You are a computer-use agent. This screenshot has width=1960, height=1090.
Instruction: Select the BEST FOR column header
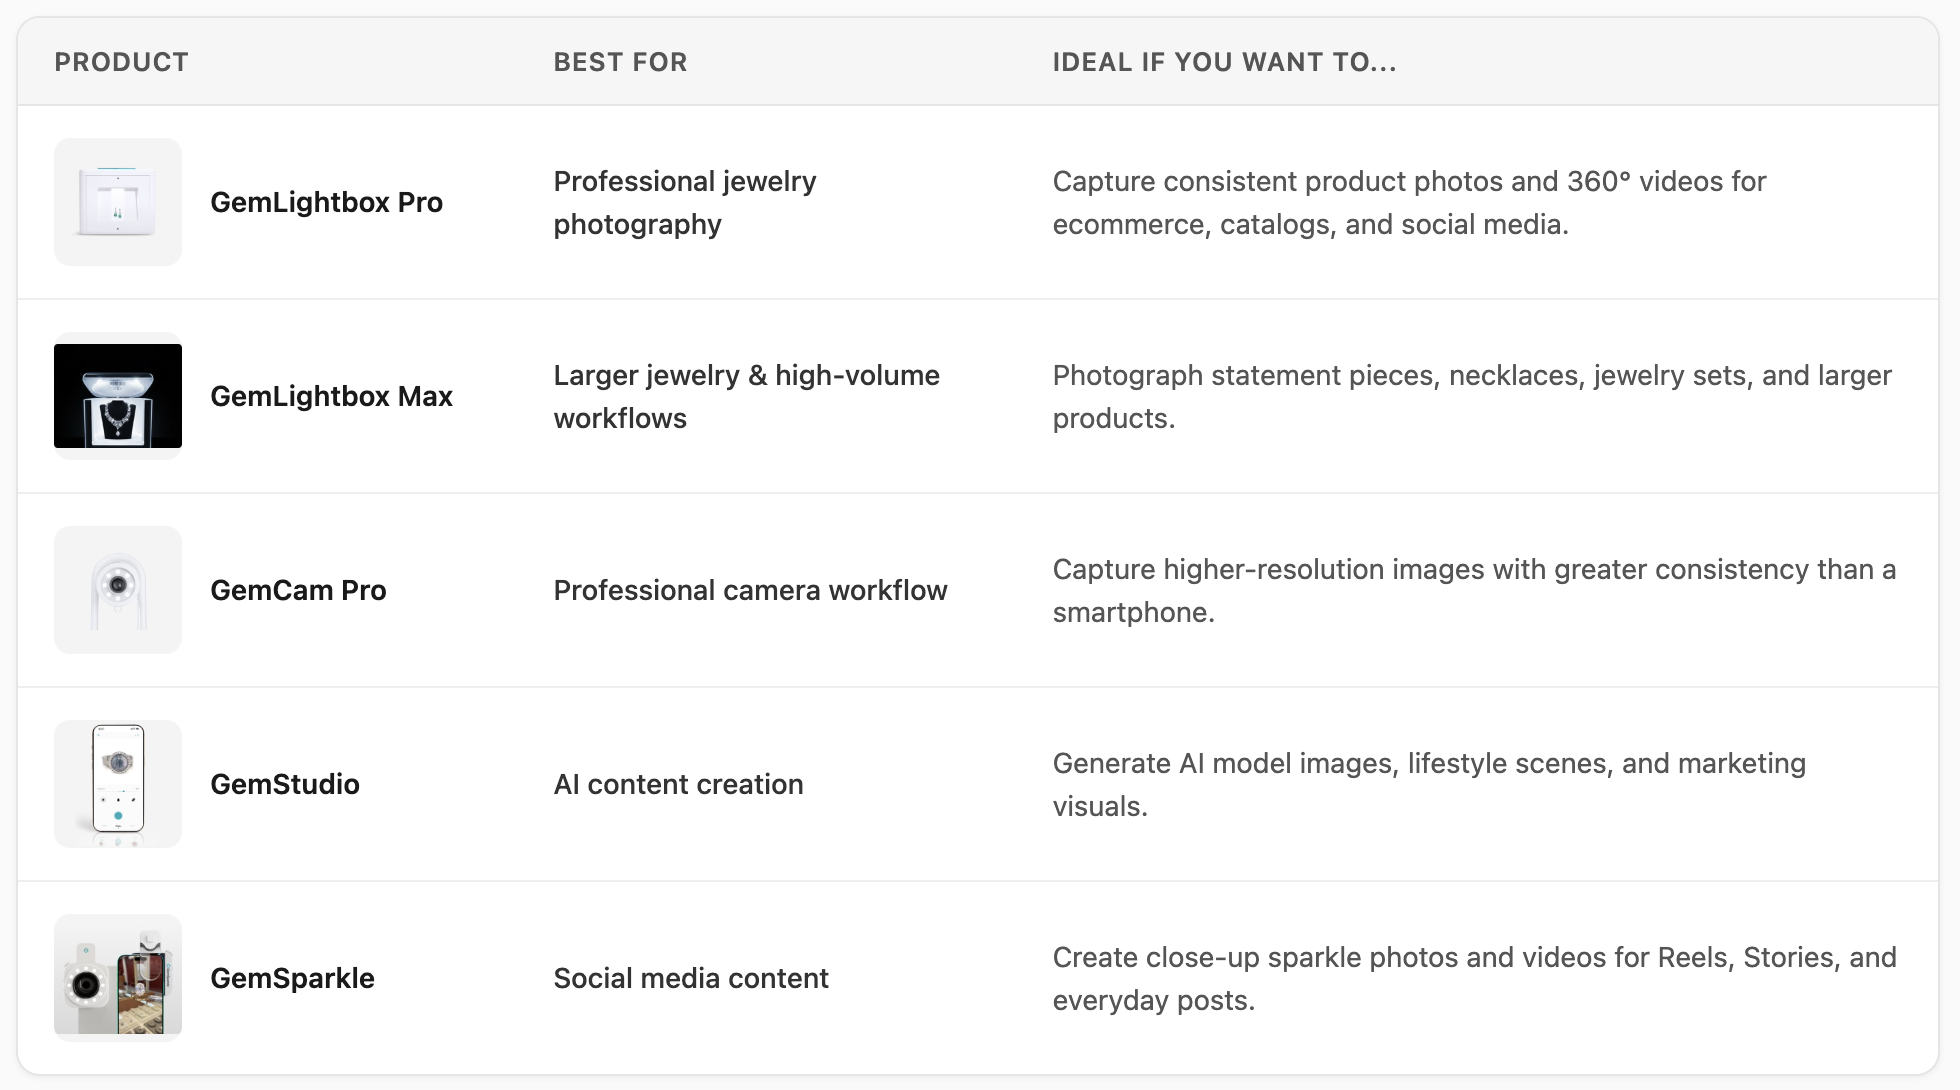click(620, 62)
